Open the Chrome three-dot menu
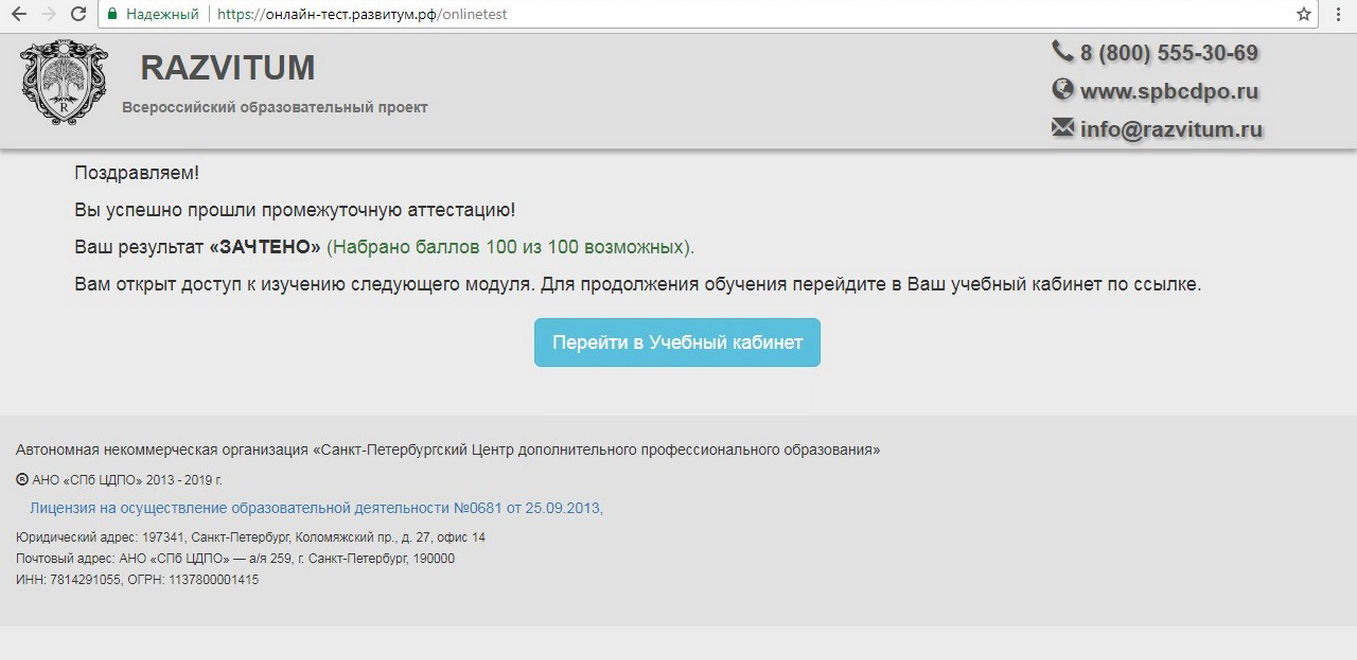The width and height of the screenshot is (1357, 660). coord(1337,14)
